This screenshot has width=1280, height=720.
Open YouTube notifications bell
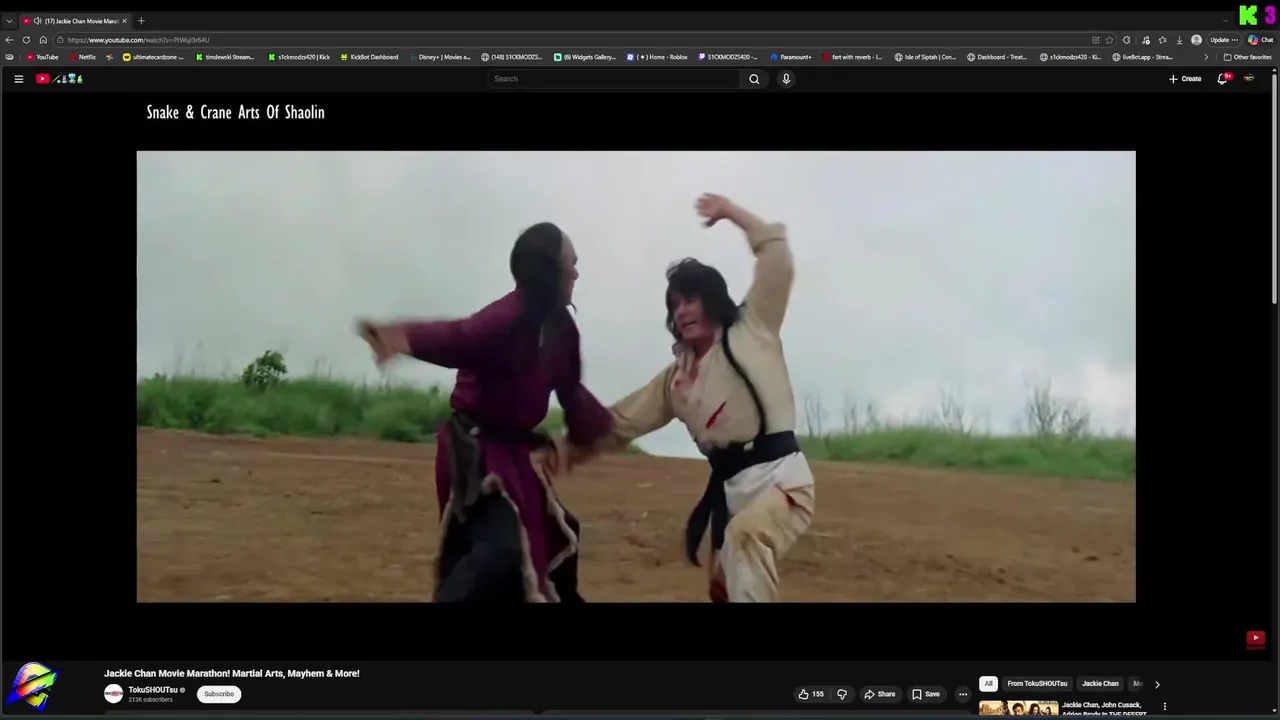tap(1222, 79)
